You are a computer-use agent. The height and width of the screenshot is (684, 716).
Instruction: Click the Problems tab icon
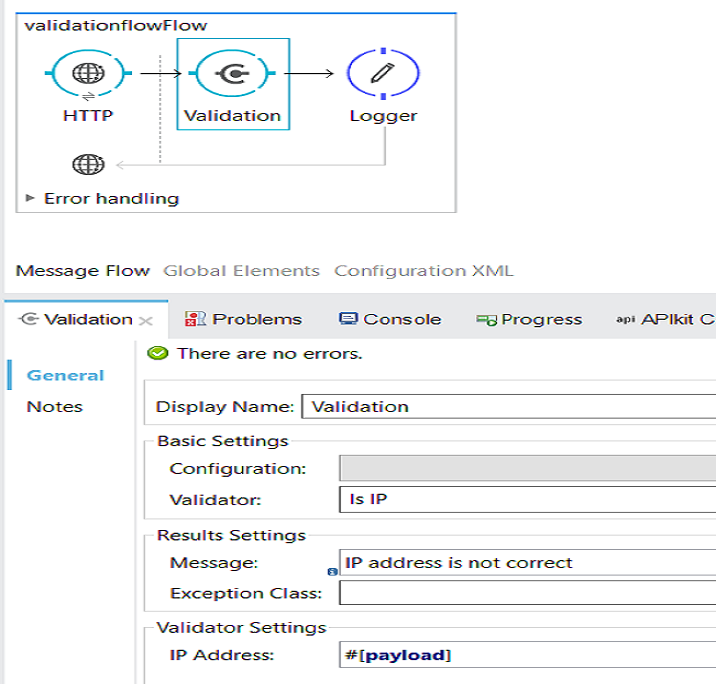pyautogui.click(x=196, y=319)
